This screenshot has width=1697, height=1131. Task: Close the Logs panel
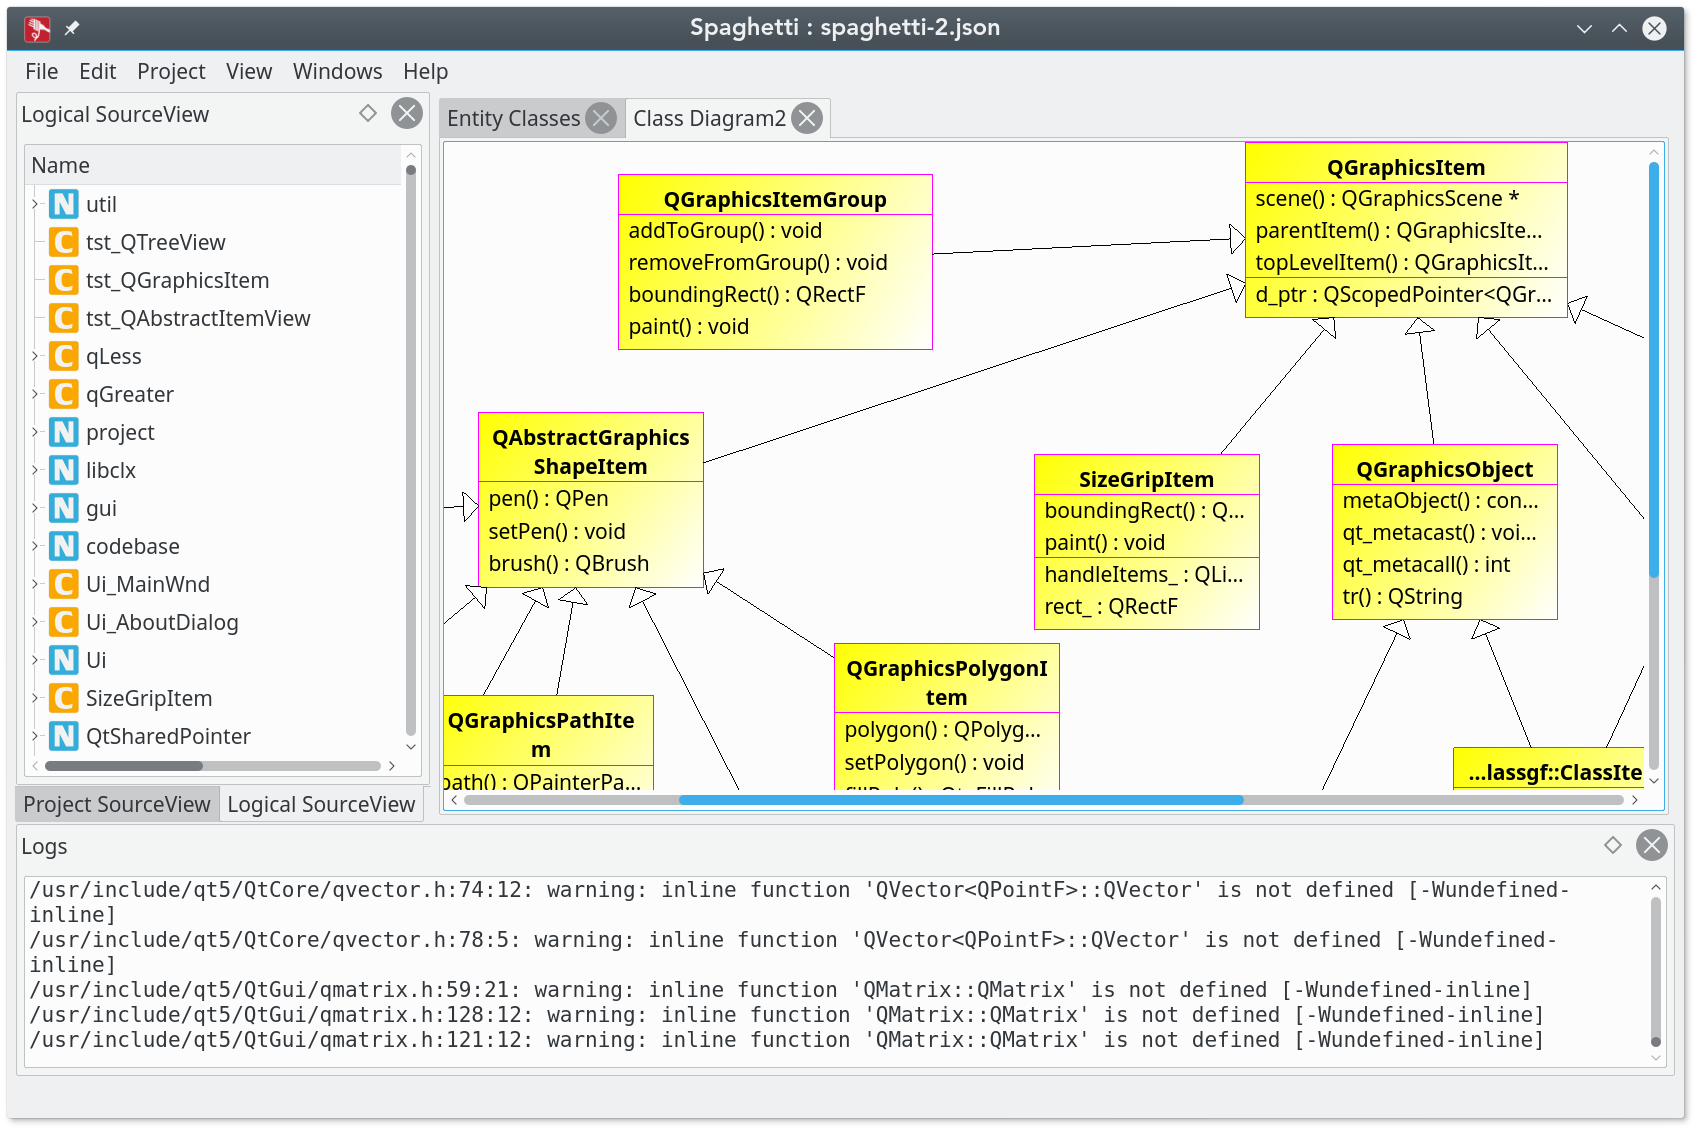[1651, 845]
